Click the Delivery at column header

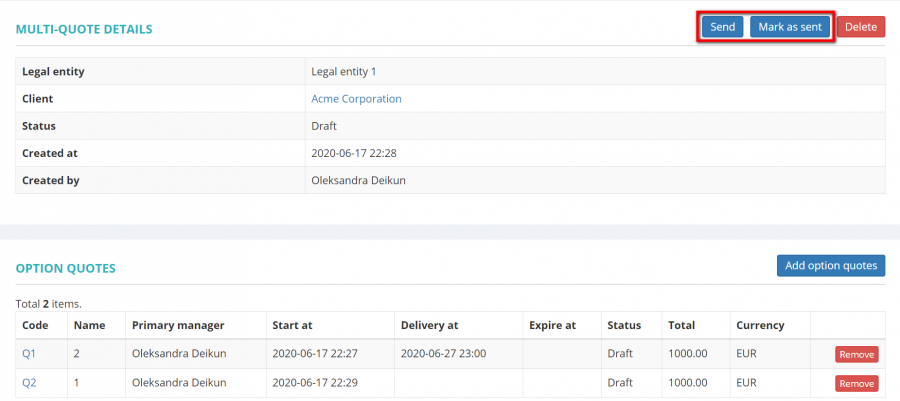click(429, 325)
